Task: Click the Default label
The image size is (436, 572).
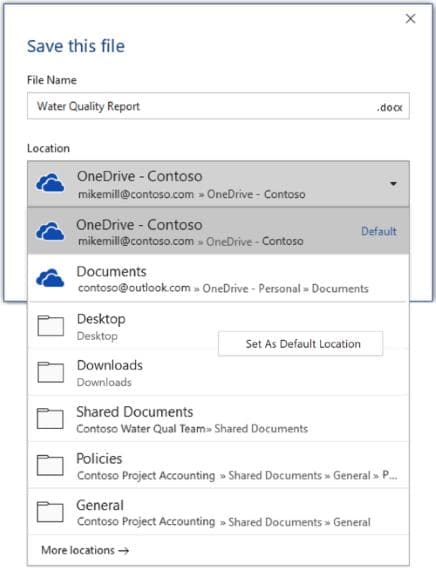Action: (x=379, y=231)
